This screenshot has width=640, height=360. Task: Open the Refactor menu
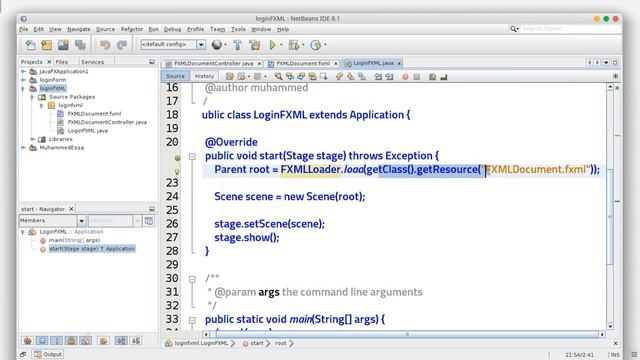click(x=131, y=29)
